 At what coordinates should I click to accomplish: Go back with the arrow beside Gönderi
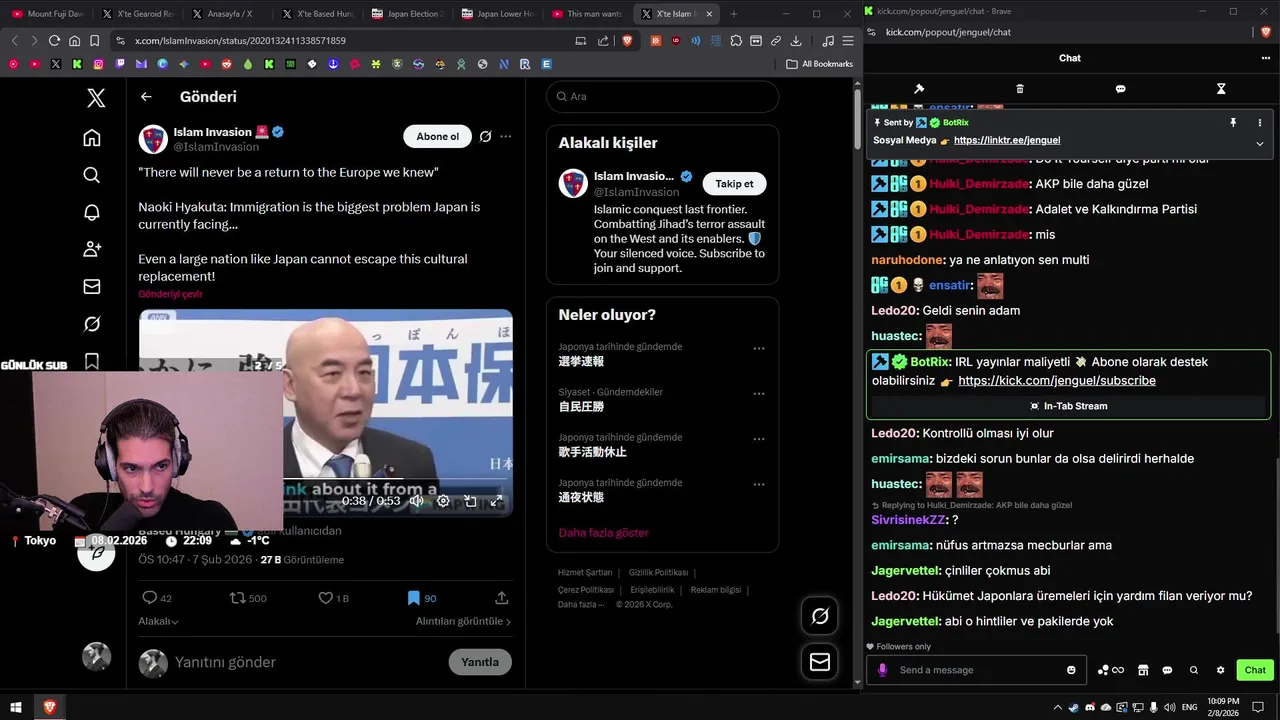(x=146, y=97)
